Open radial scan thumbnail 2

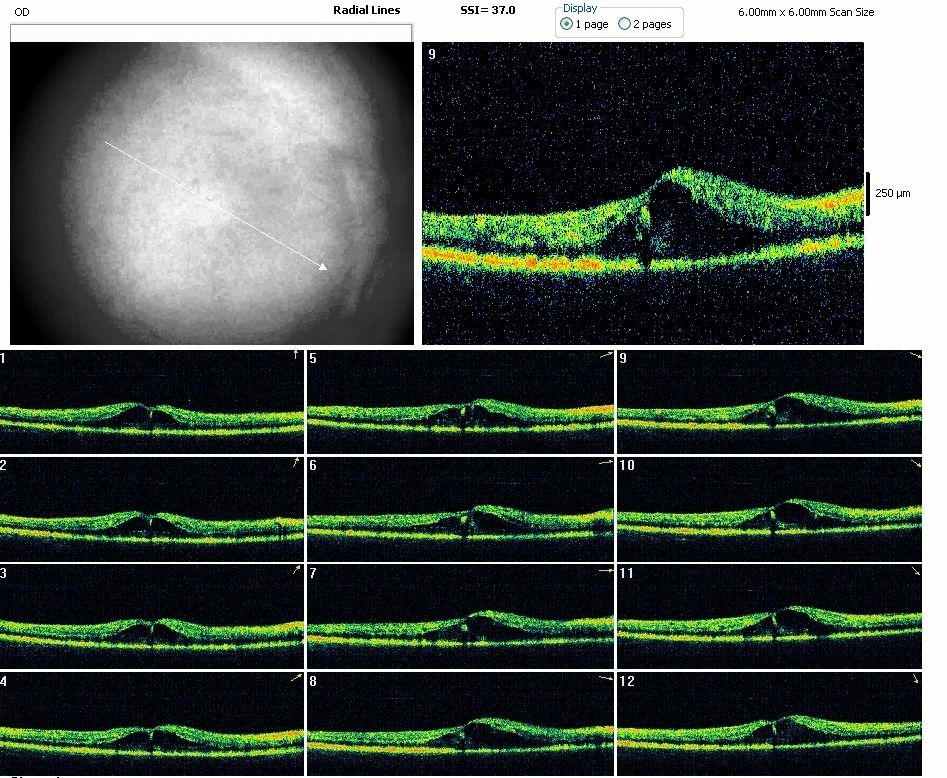click(x=151, y=509)
